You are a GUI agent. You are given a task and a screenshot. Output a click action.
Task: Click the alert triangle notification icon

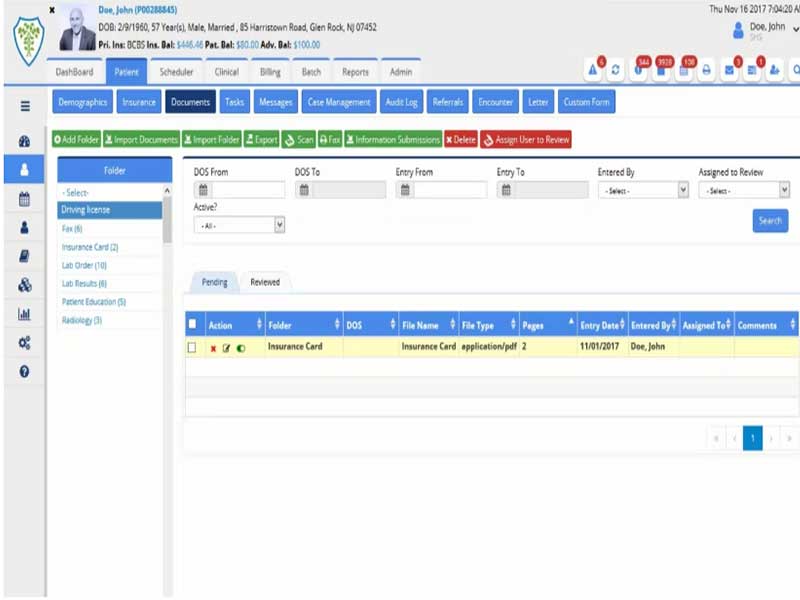tap(592, 70)
